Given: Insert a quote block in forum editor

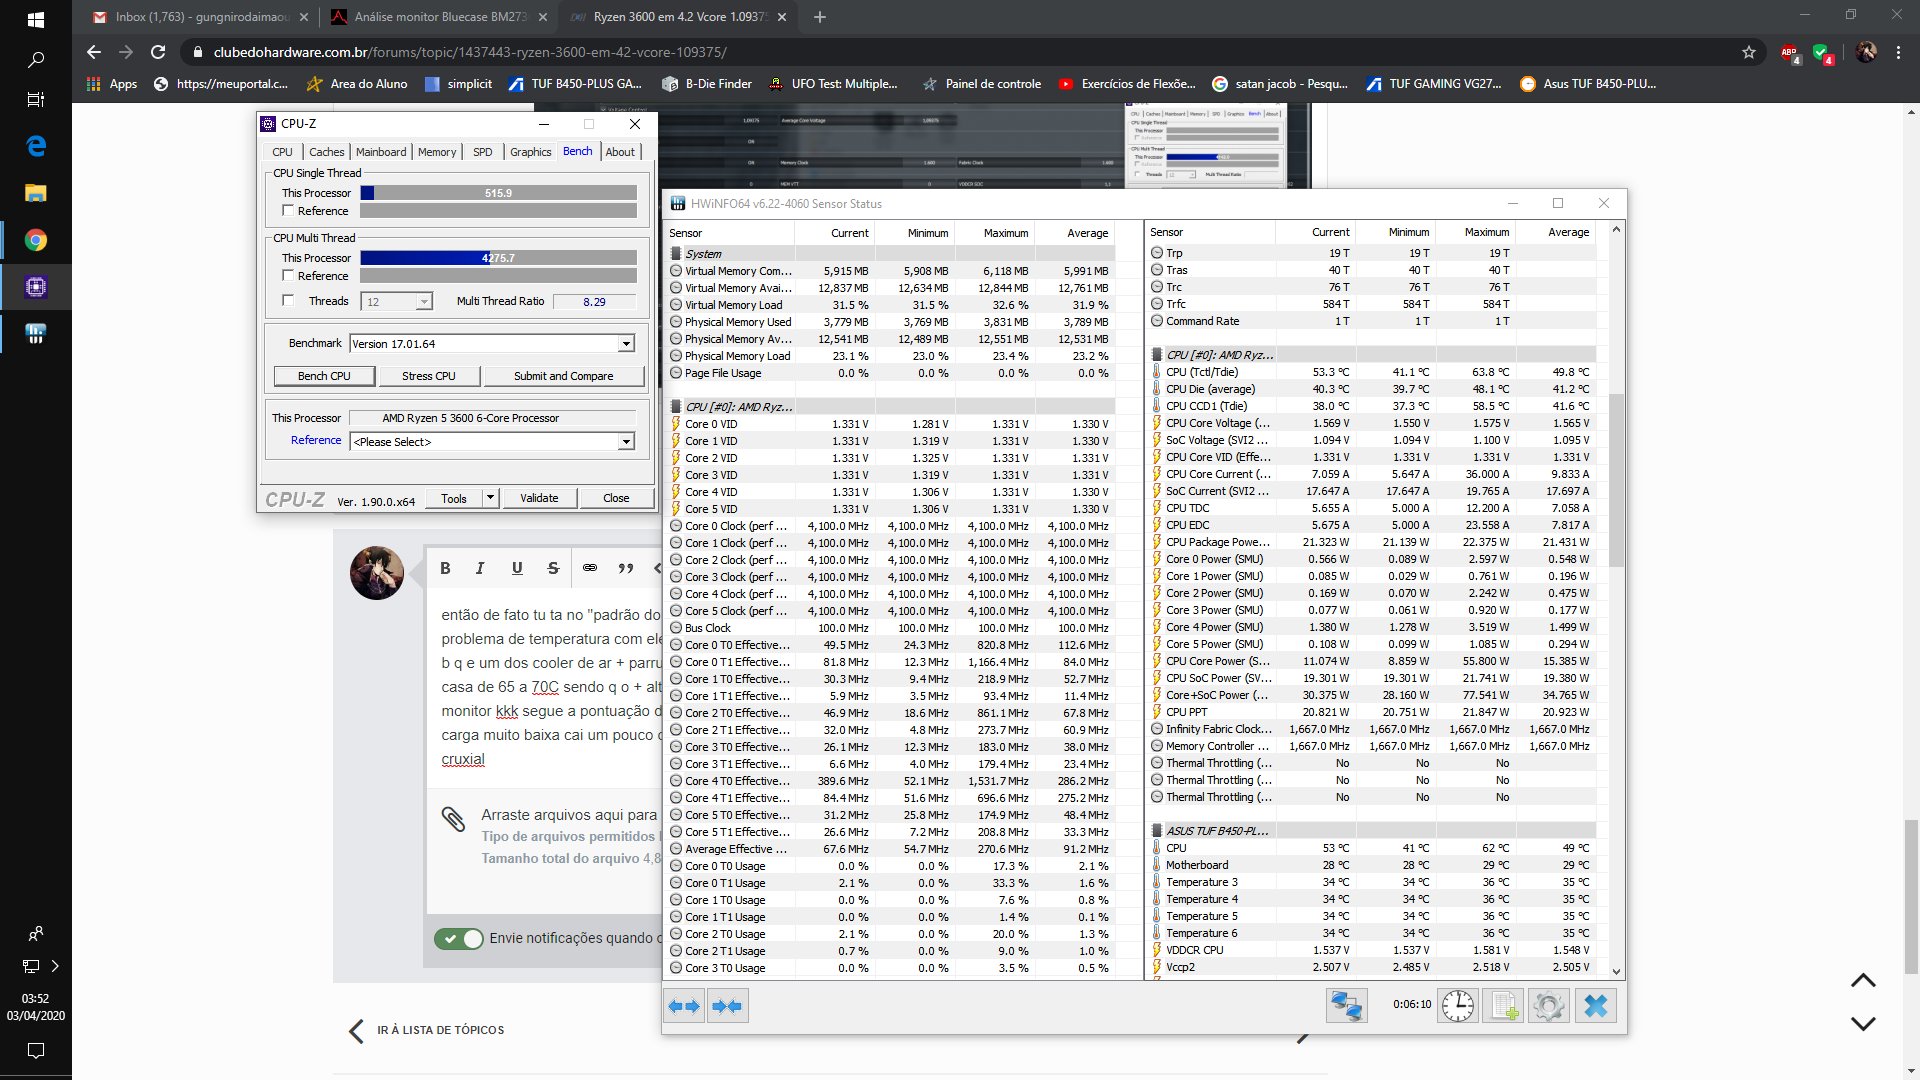Looking at the screenshot, I should (626, 568).
